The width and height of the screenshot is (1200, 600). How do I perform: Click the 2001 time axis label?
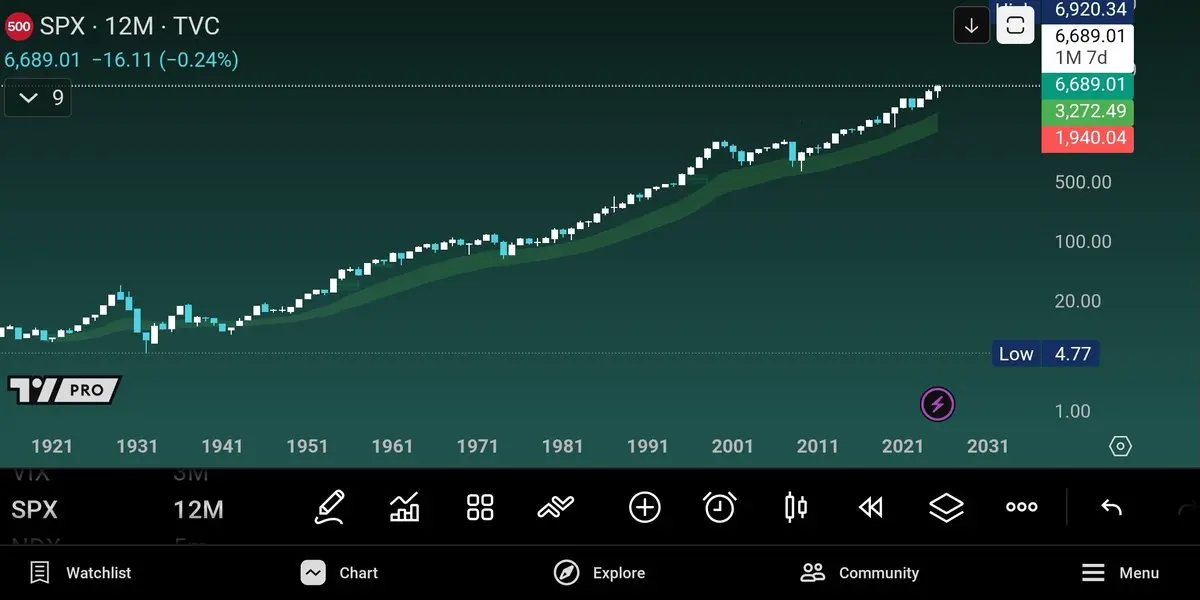coord(732,447)
